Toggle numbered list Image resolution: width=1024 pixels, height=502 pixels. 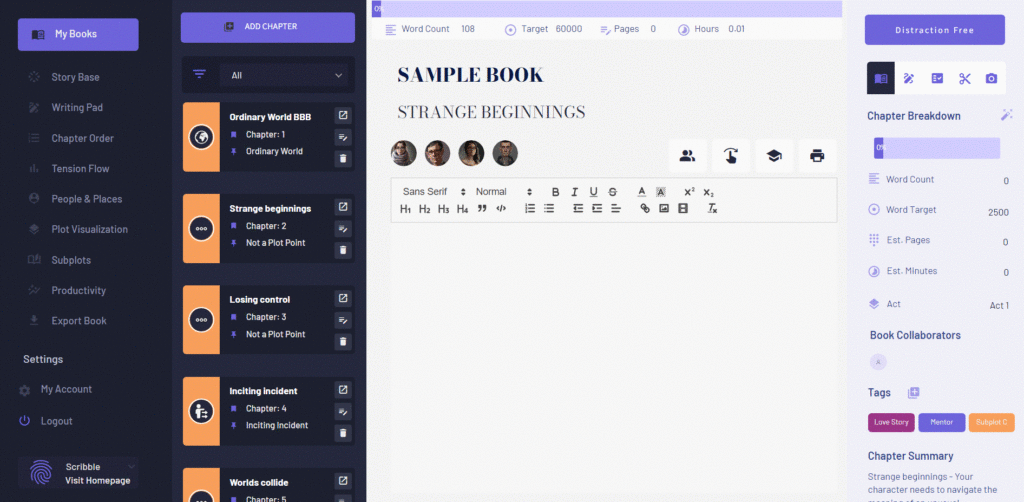coord(530,209)
